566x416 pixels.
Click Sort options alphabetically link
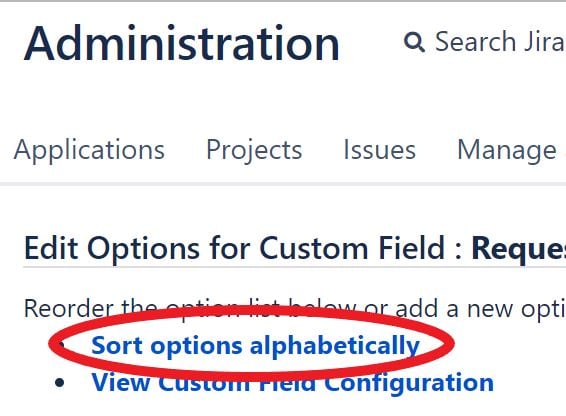[x=256, y=346]
